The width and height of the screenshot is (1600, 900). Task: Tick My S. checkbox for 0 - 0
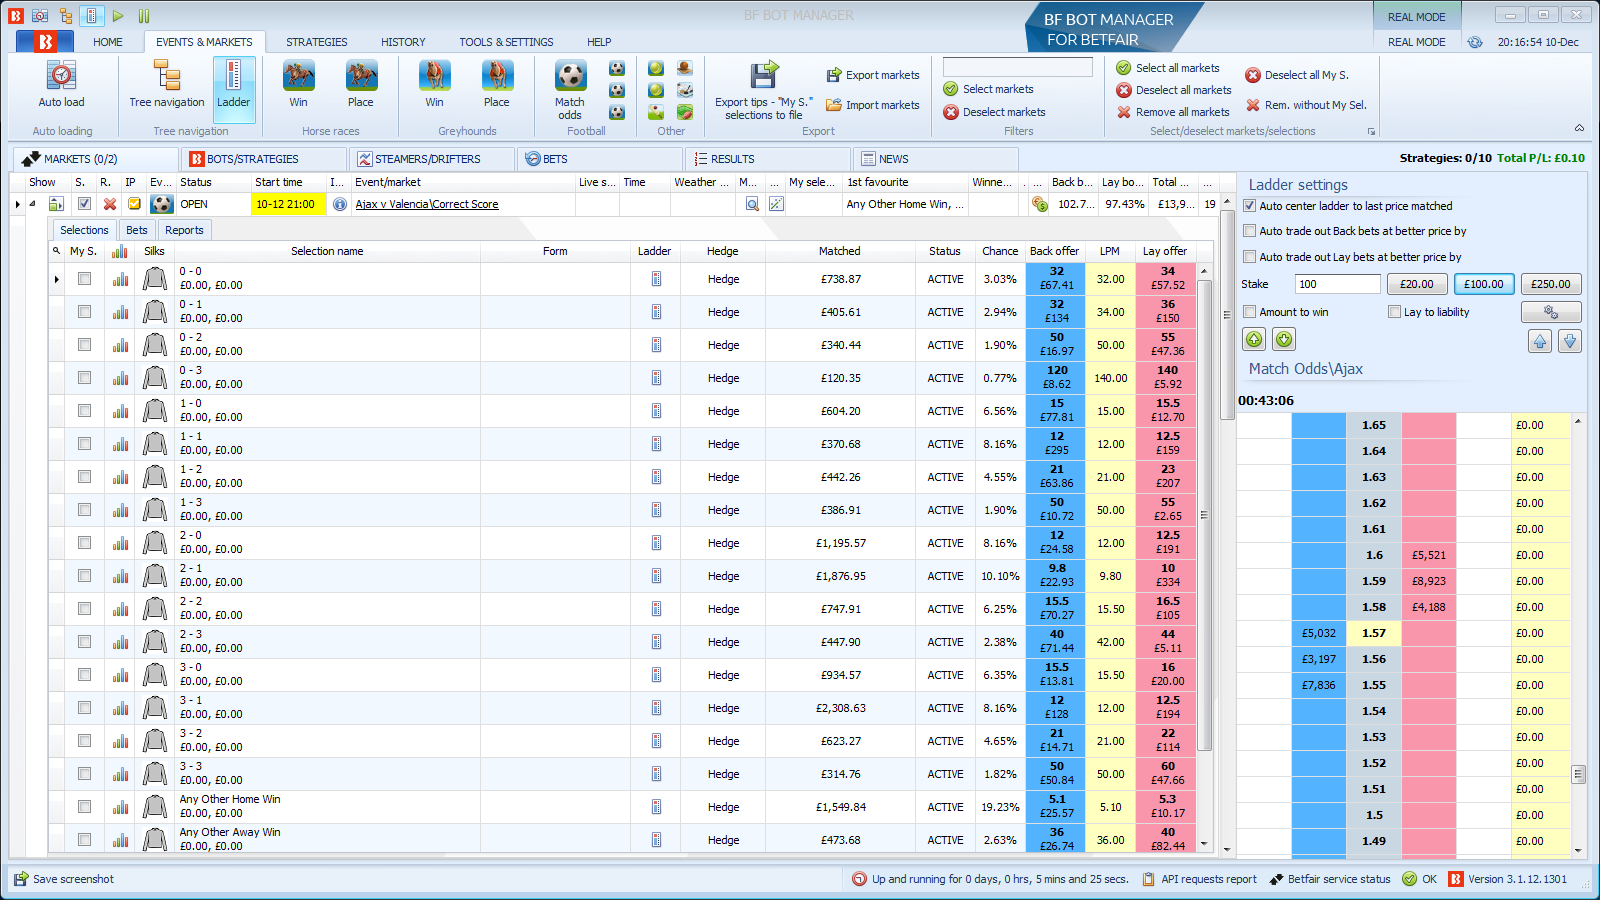[x=84, y=279]
